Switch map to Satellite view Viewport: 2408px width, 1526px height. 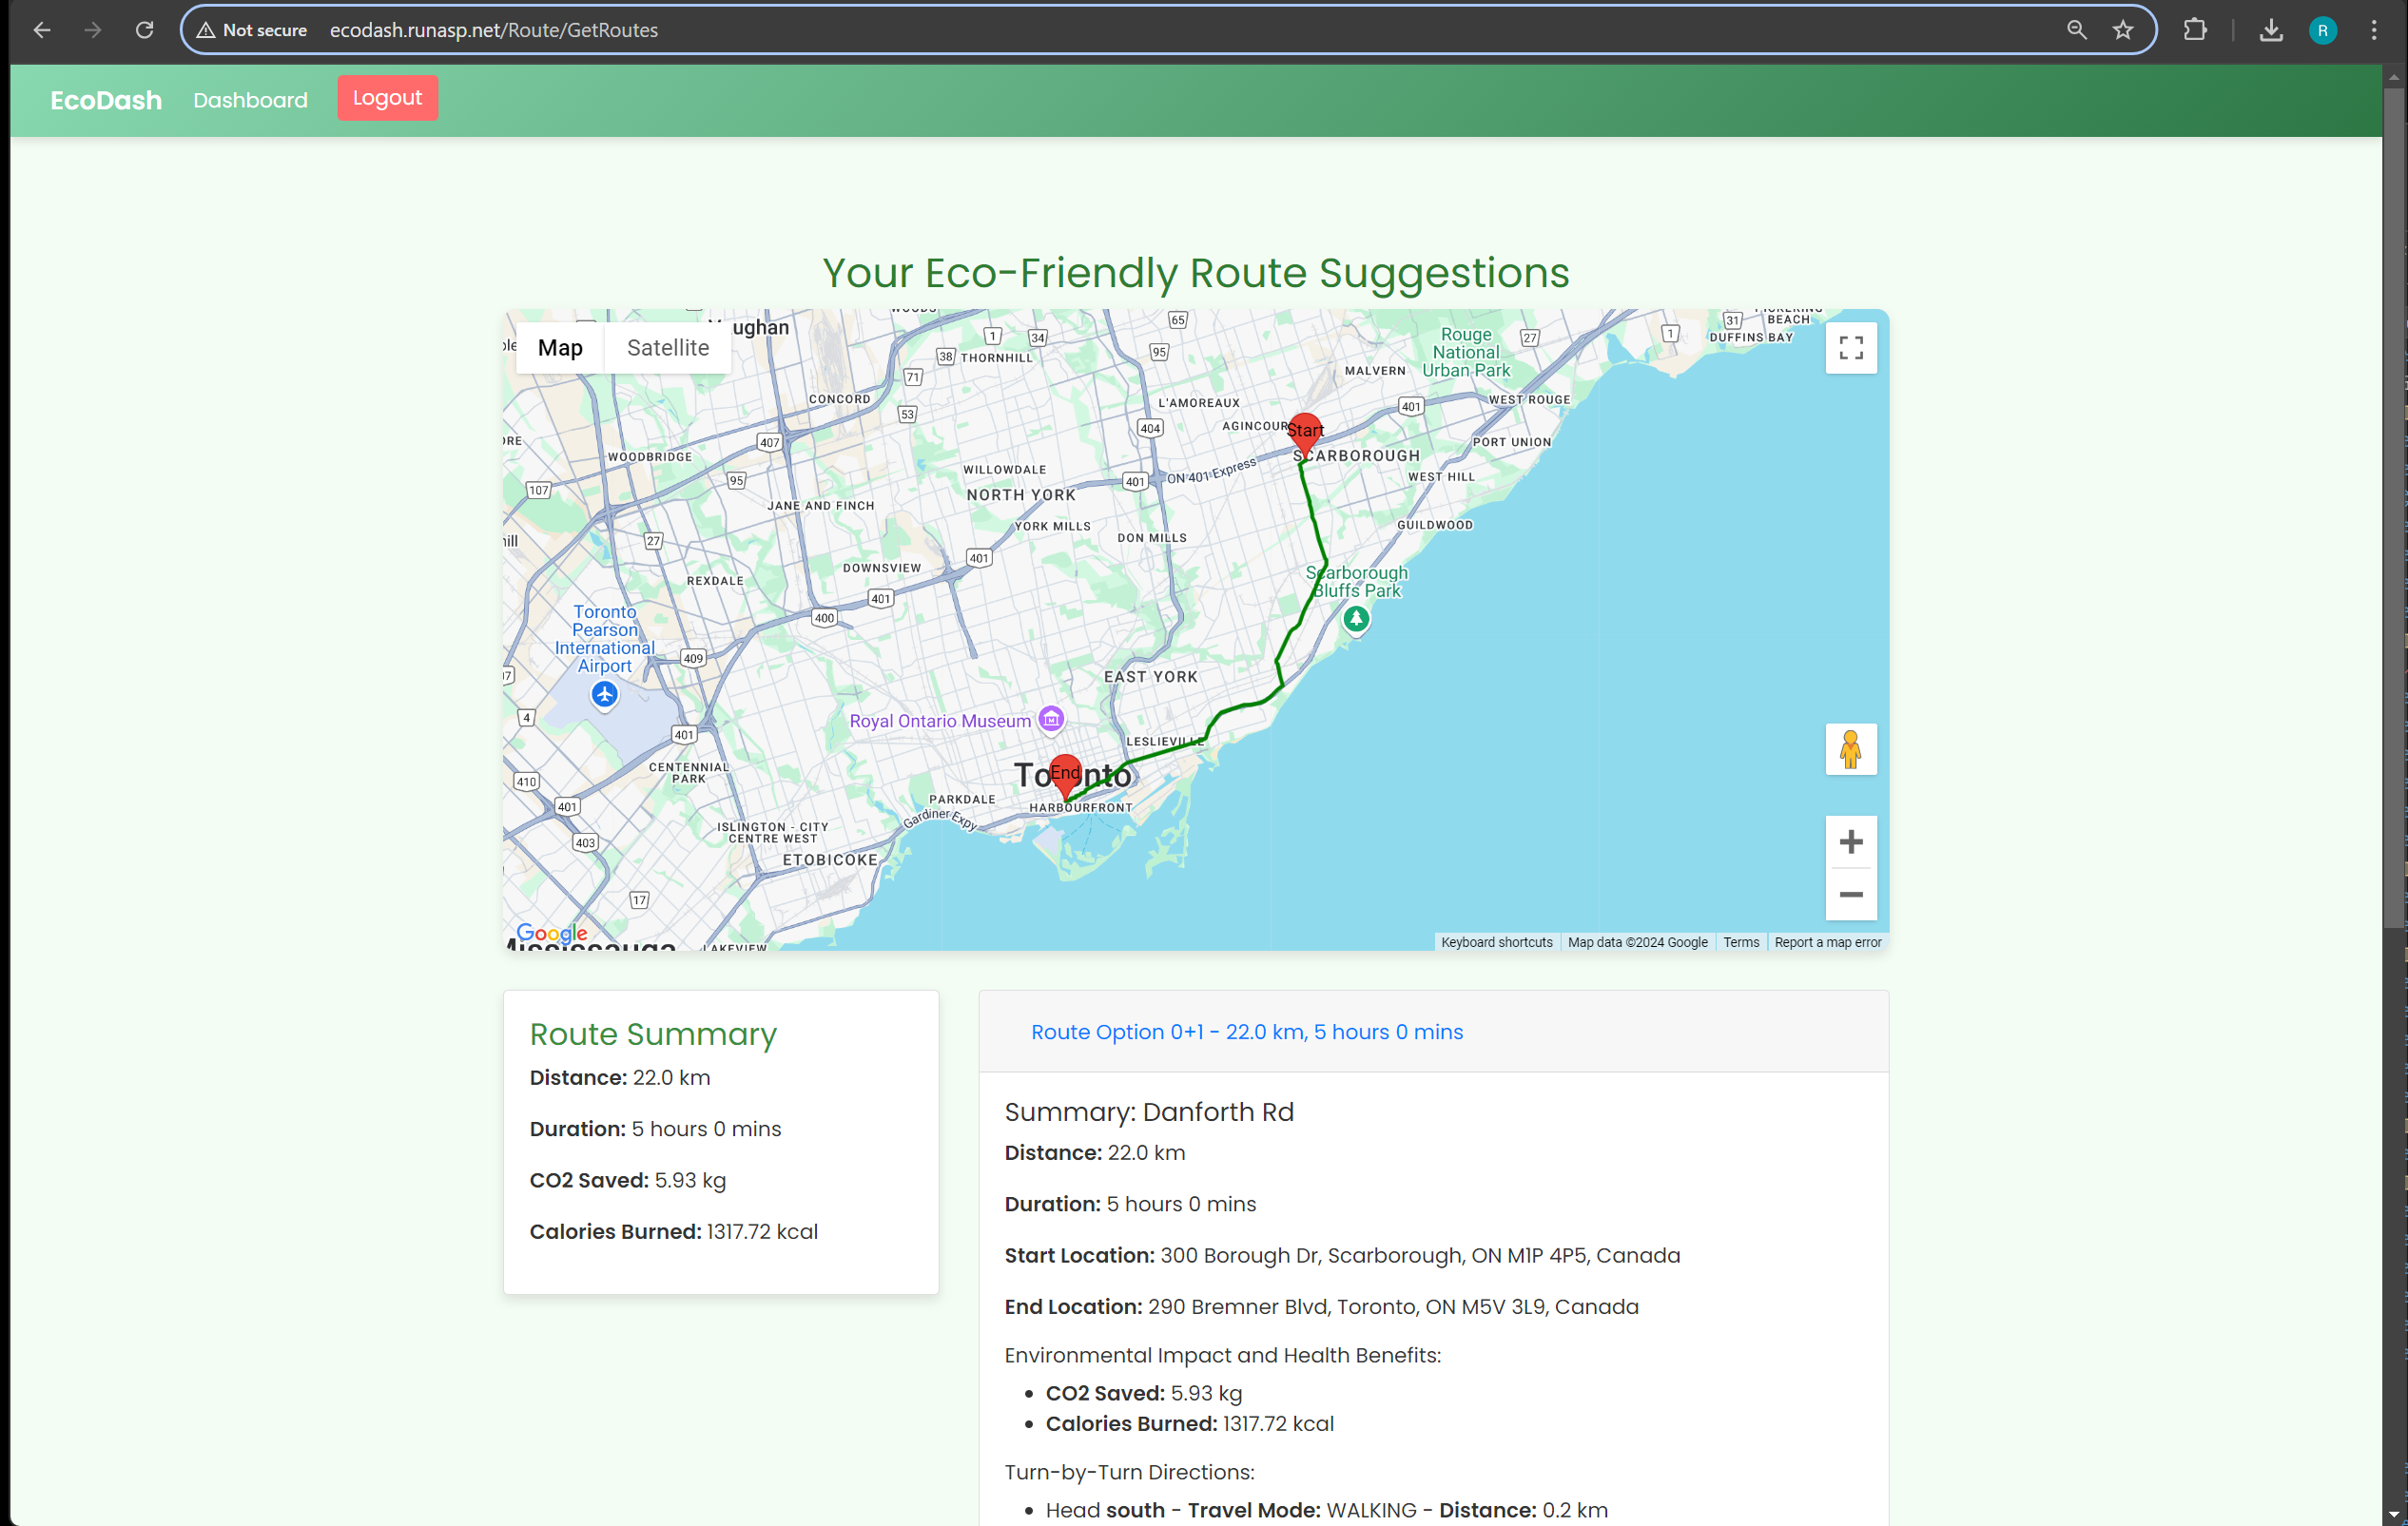[x=667, y=348]
